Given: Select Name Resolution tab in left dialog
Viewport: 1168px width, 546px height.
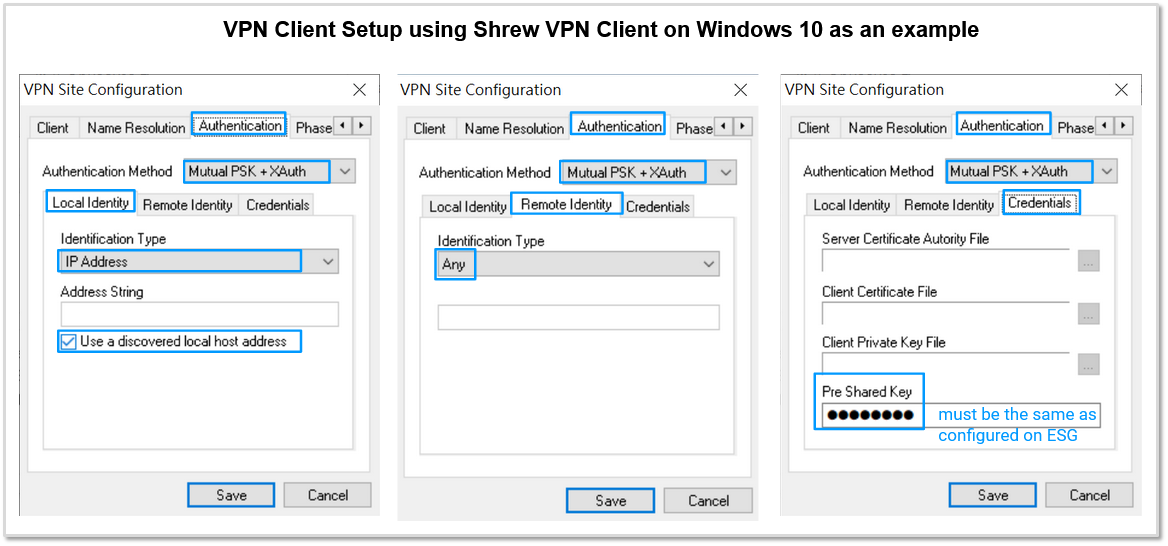Looking at the screenshot, I should (x=136, y=127).
